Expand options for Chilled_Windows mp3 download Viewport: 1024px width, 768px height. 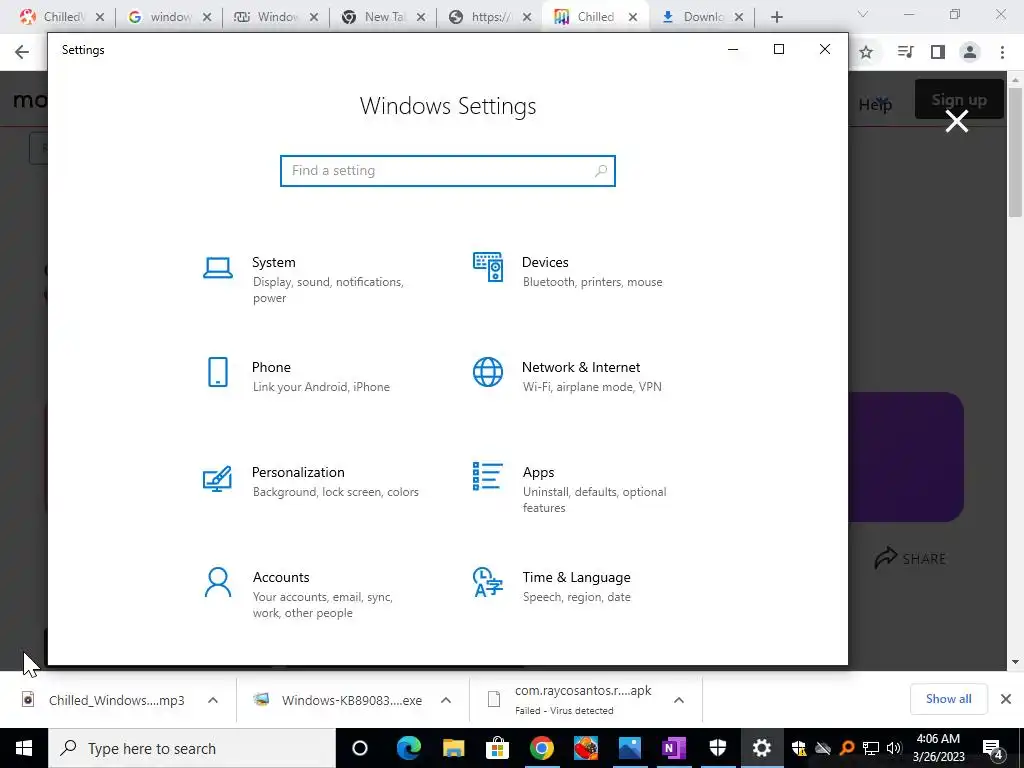tap(213, 700)
